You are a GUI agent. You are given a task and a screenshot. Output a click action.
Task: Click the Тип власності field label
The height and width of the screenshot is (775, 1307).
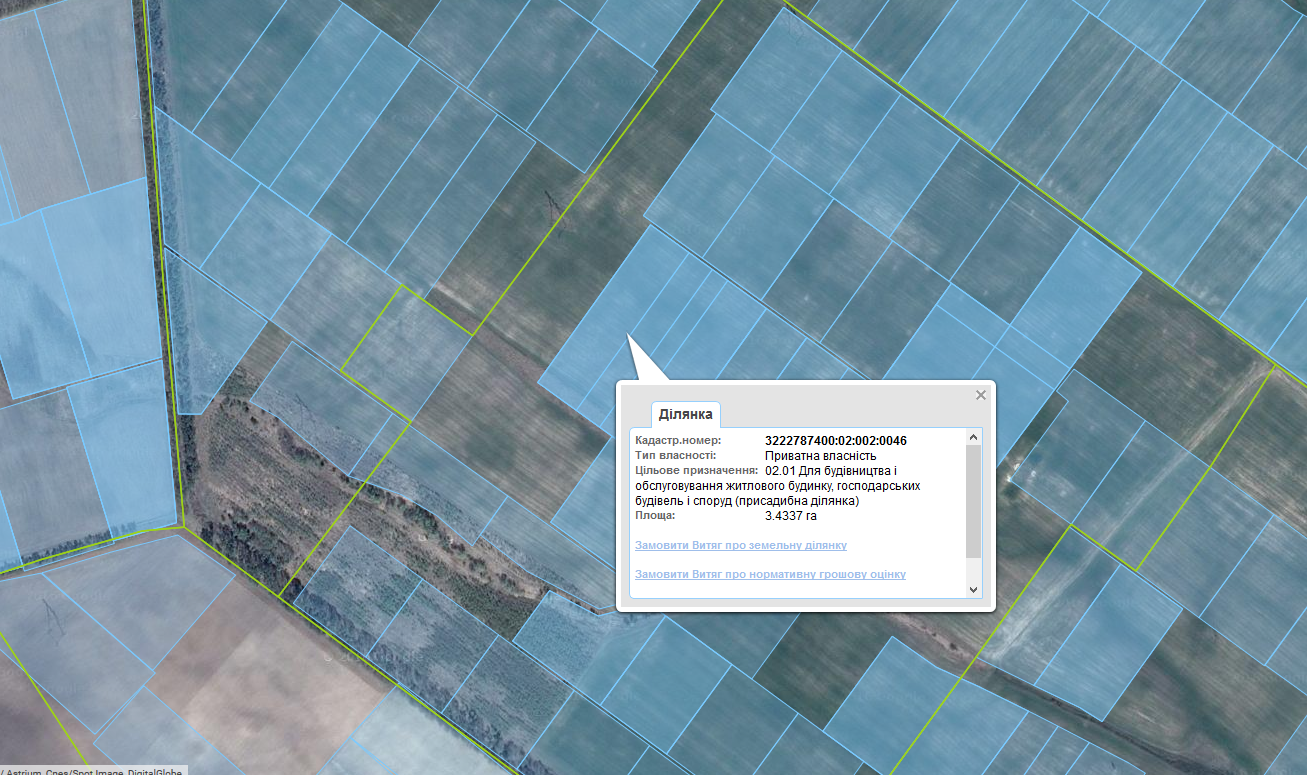[675, 456]
